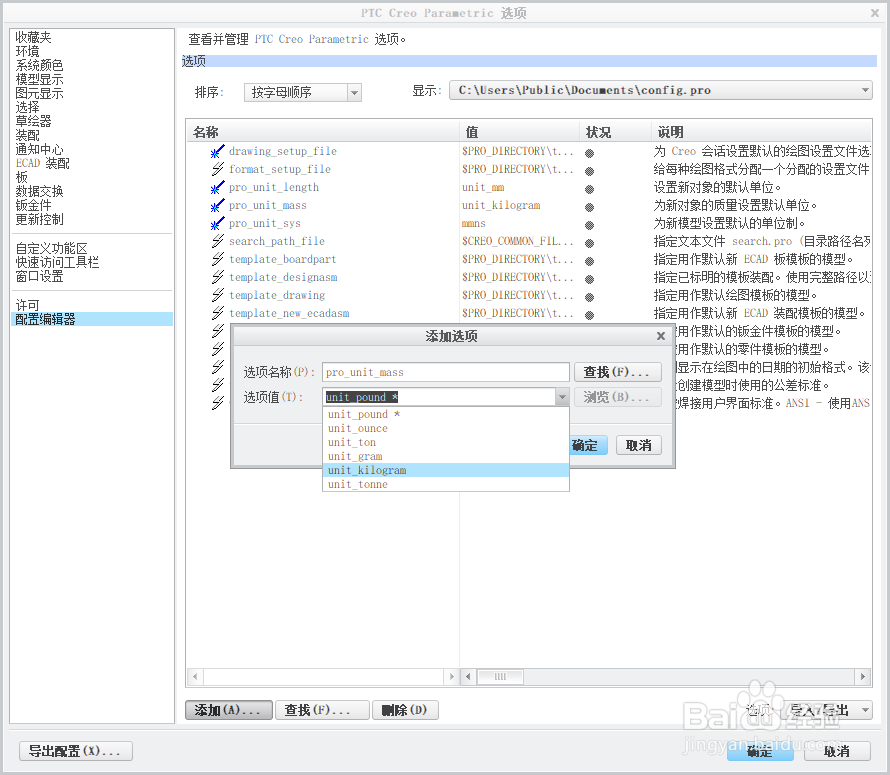The image size is (890, 775).
Task: Click the 状况 column header
Action: 615,132
